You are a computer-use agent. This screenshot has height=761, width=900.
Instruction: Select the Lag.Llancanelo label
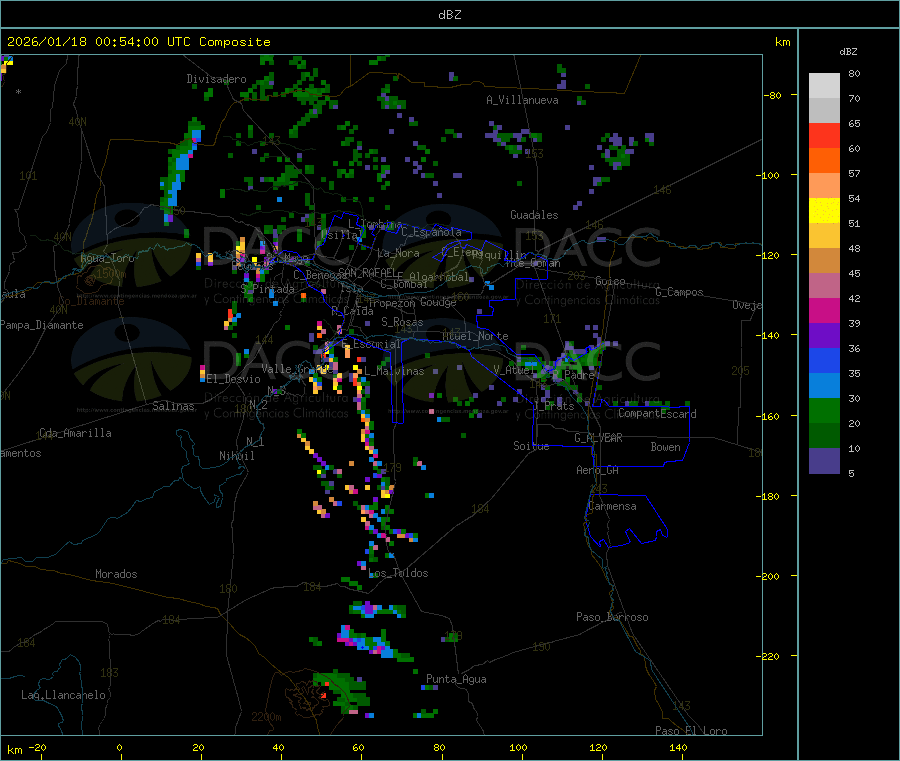click(x=63, y=695)
